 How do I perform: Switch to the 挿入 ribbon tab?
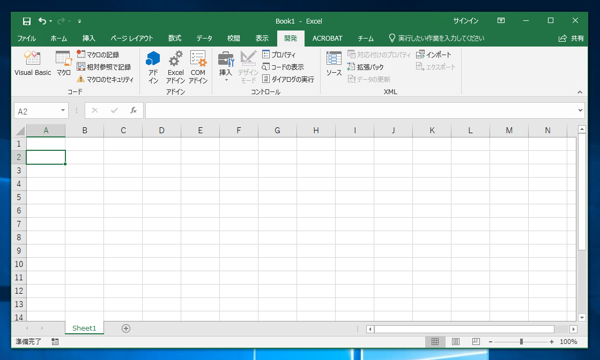tap(88, 38)
